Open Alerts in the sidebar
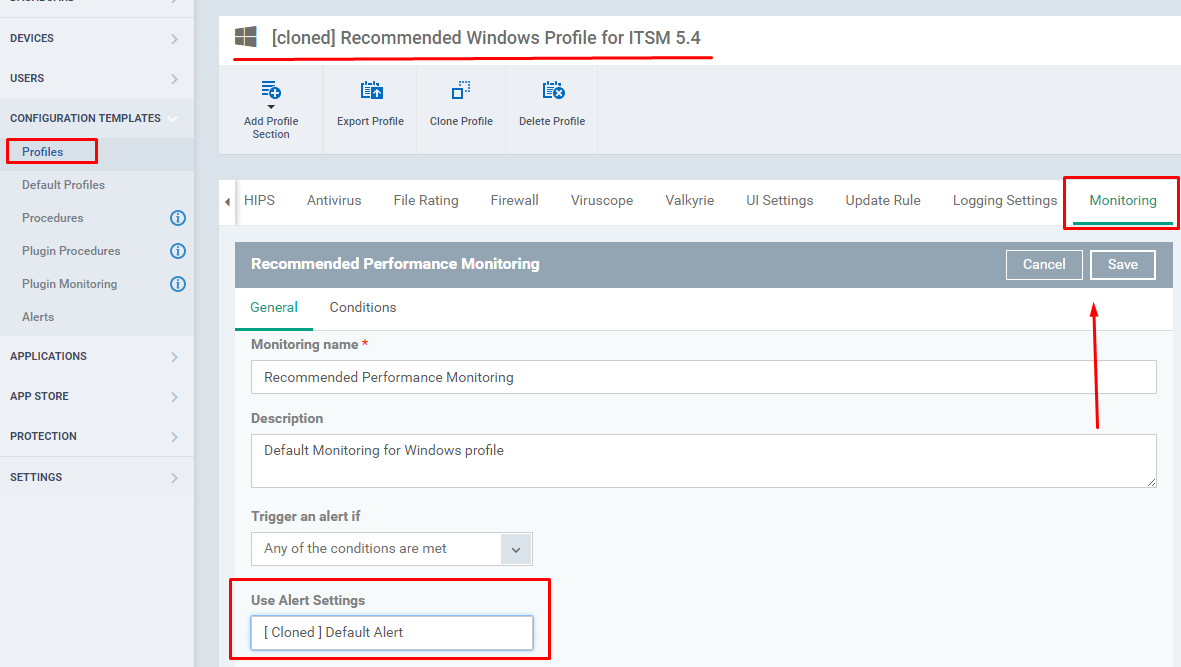Image resolution: width=1181 pixels, height=667 pixels. 38,318
